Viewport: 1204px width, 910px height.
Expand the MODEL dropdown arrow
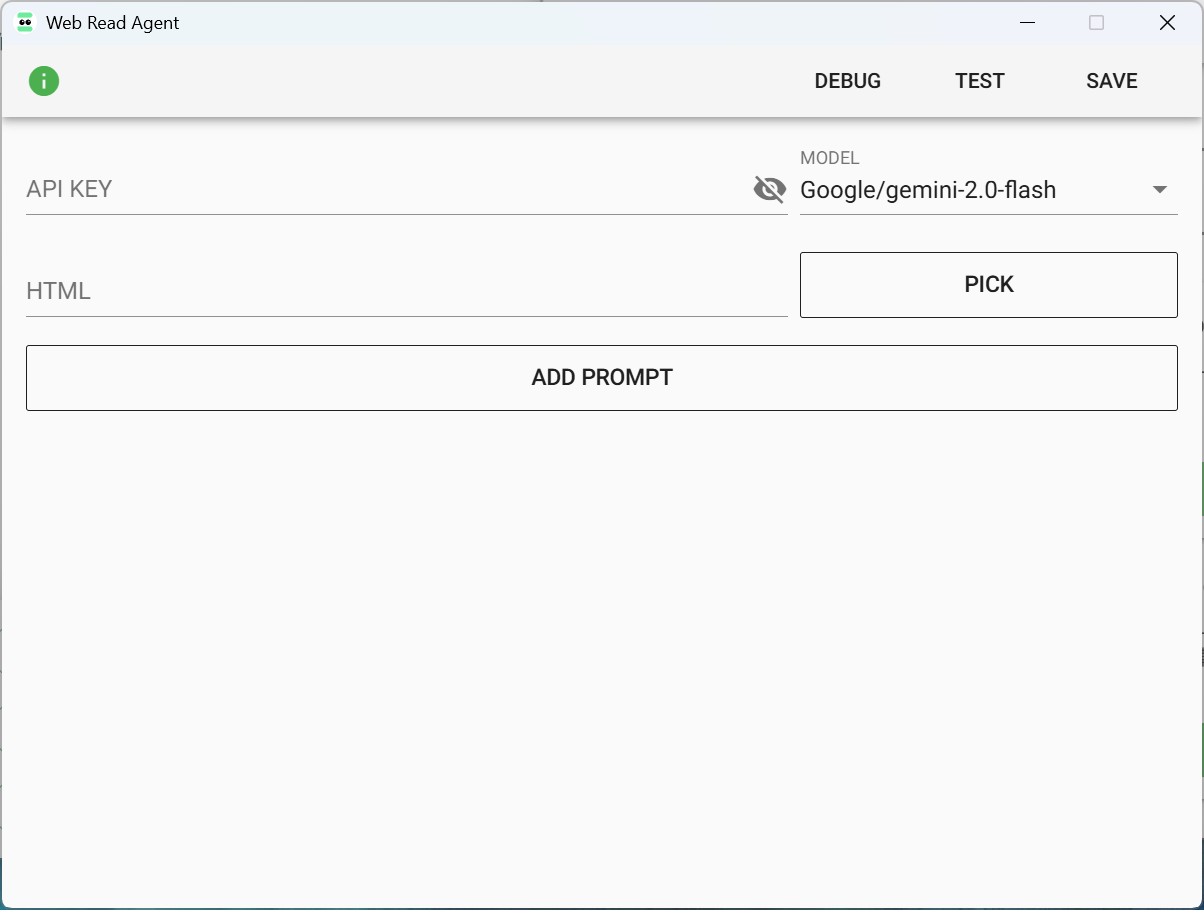point(1160,190)
